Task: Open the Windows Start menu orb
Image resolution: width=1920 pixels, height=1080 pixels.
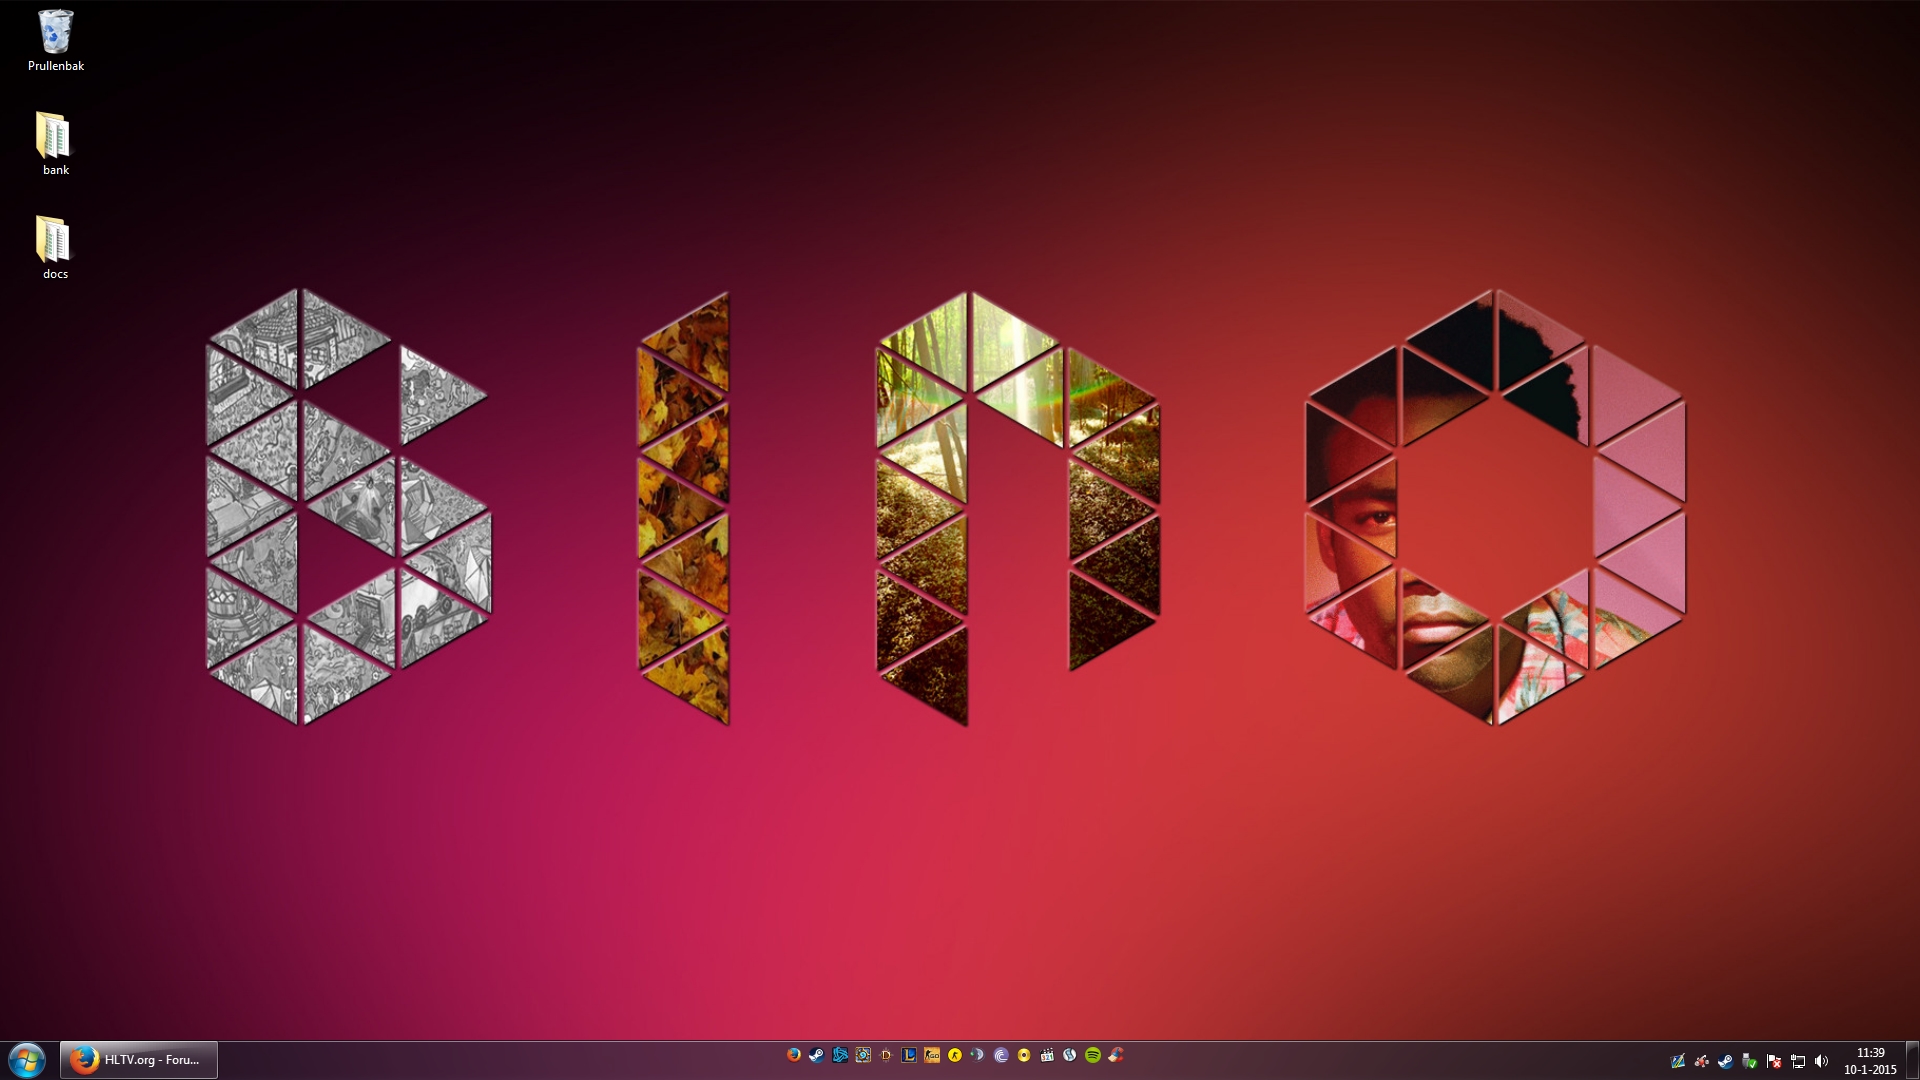Action: 27,1060
